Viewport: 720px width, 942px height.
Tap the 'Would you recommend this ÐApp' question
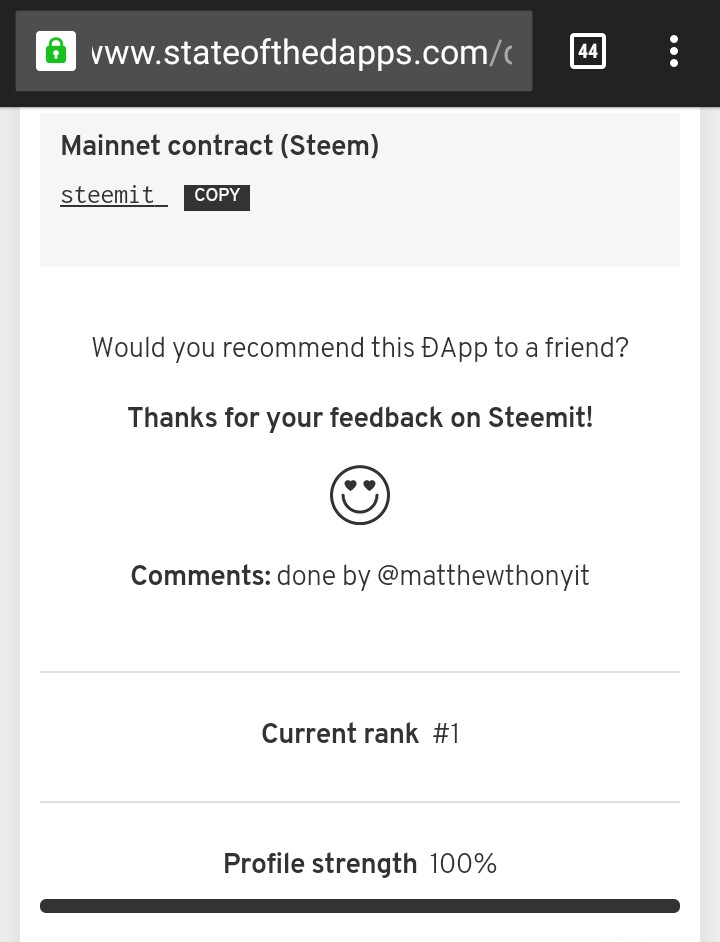(359, 348)
